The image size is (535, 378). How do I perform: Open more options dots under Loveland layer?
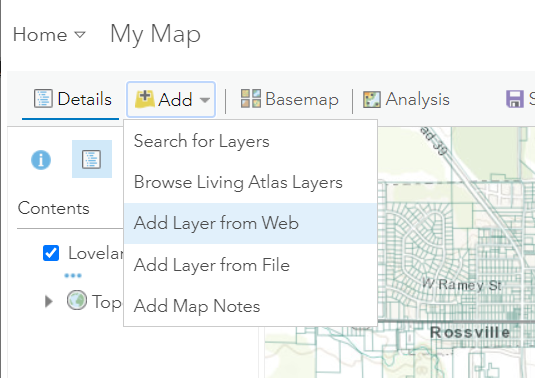point(73,275)
